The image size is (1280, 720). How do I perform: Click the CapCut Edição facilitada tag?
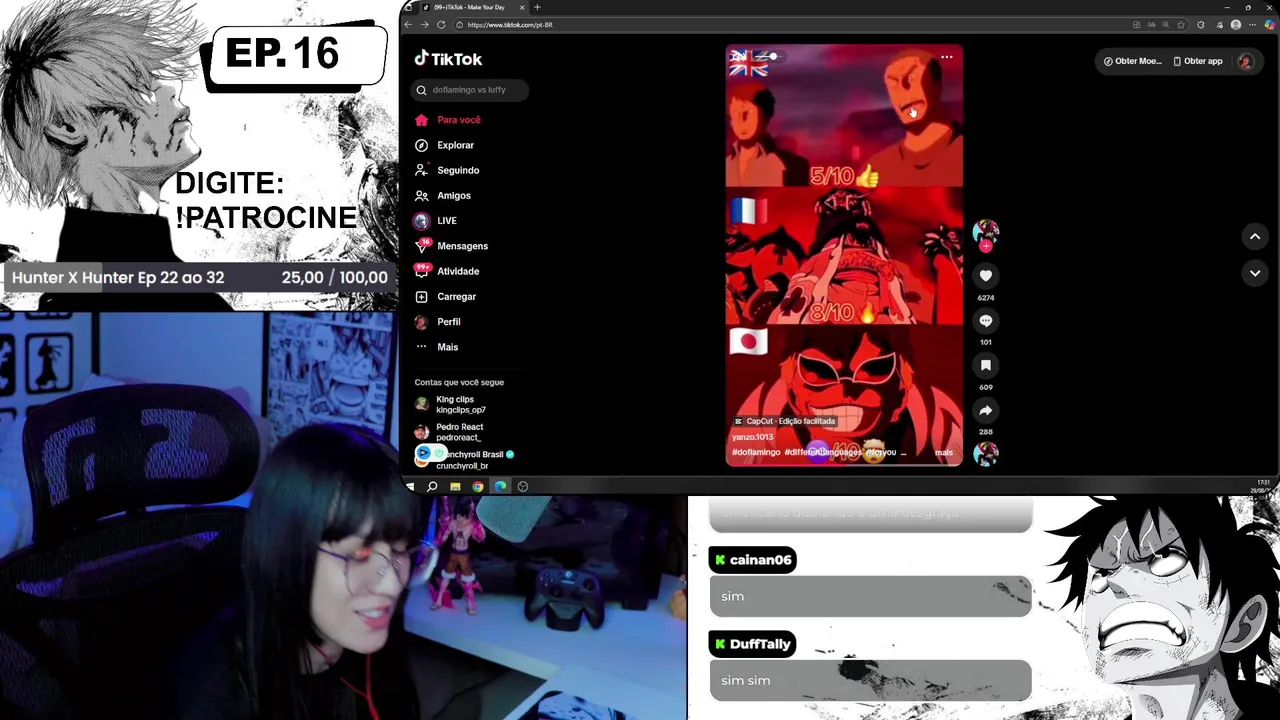tap(784, 421)
